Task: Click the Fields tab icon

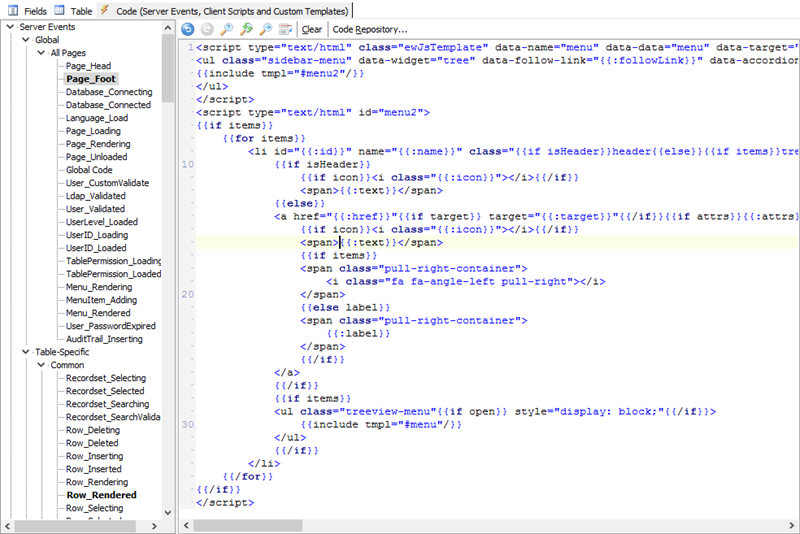Action: point(13,10)
